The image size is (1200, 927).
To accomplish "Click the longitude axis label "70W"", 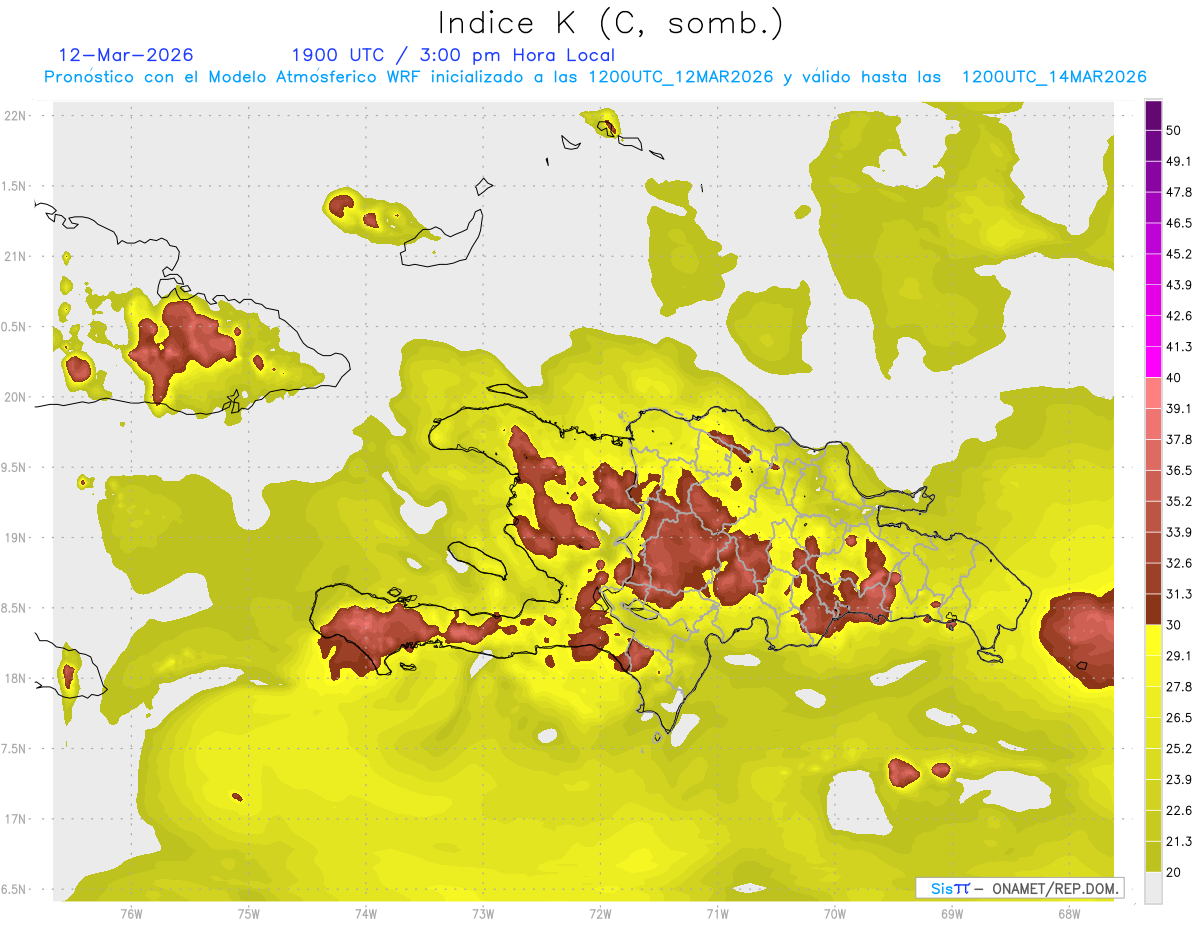I will (834, 913).
